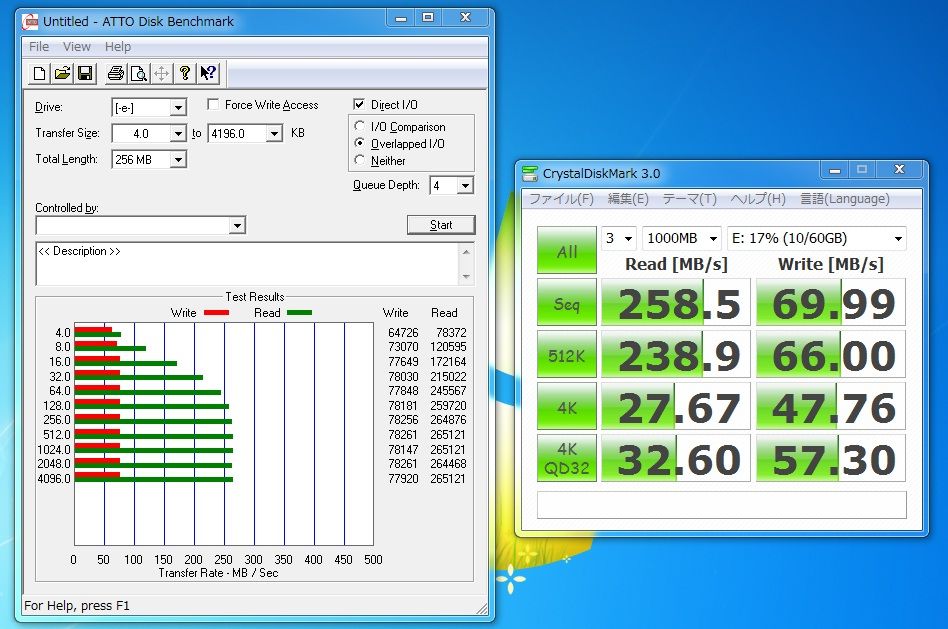Open the Queue Depth dropdown

[465, 186]
